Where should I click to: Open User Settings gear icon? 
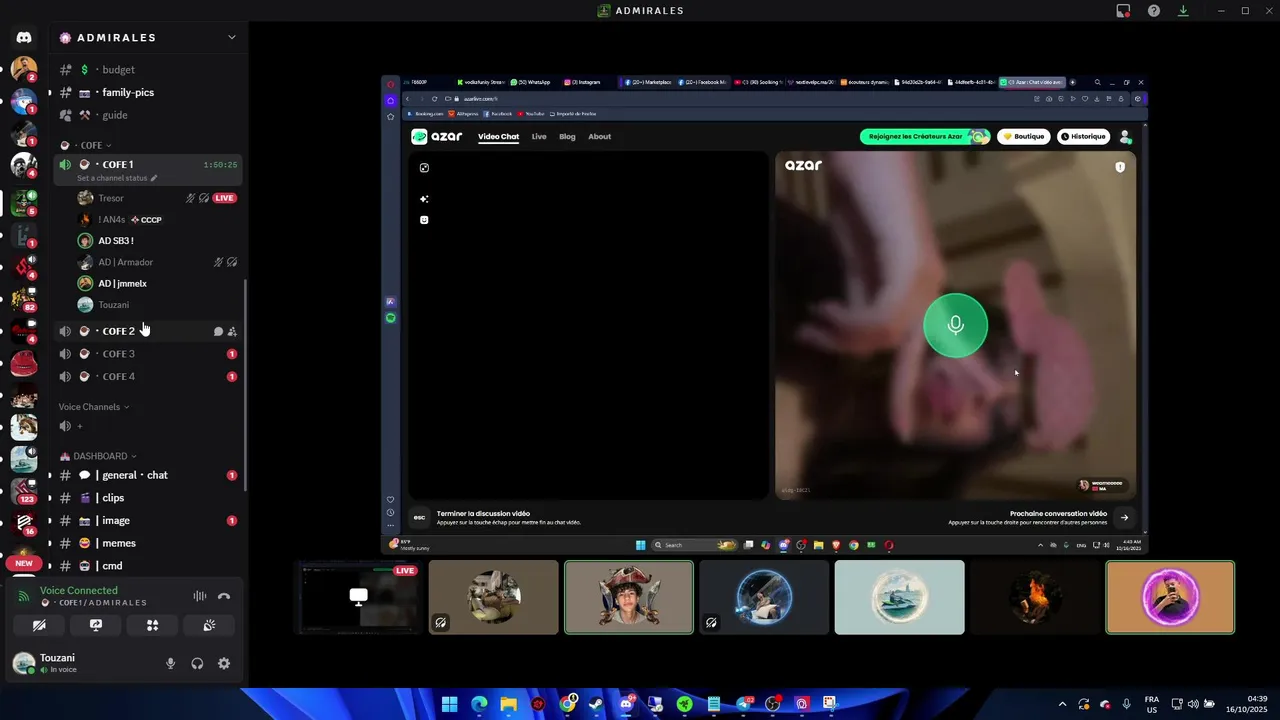click(x=224, y=663)
